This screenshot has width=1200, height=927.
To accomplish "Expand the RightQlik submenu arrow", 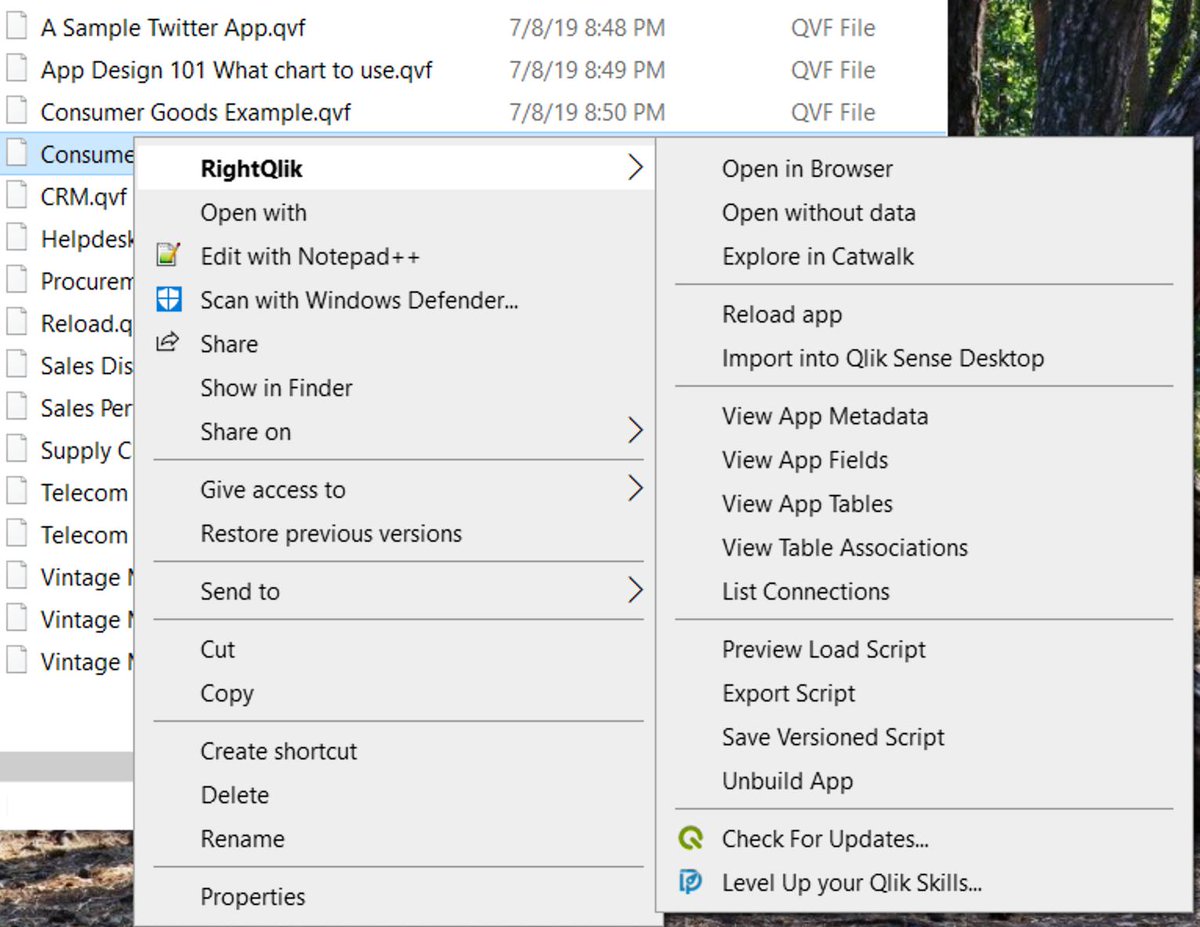I will click(634, 167).
